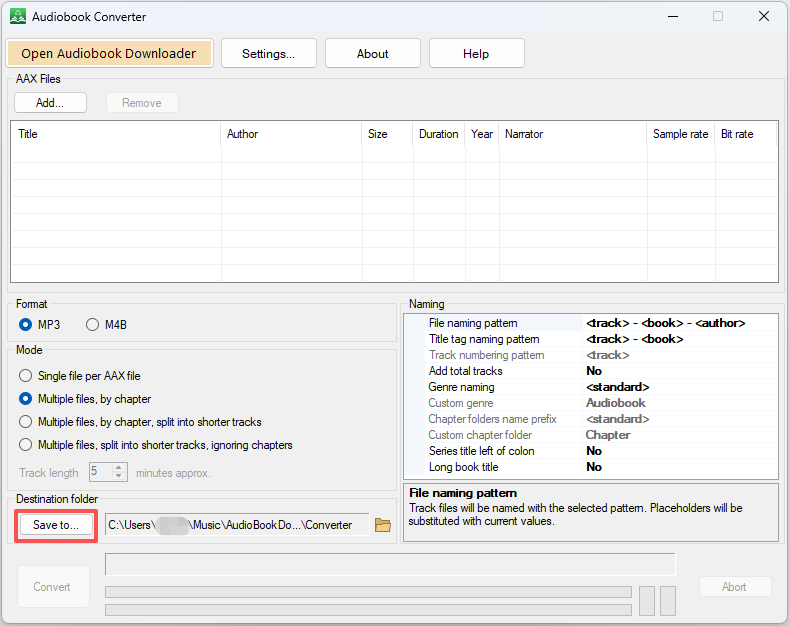Sort file list by Author column header

(x=290, y=134)
